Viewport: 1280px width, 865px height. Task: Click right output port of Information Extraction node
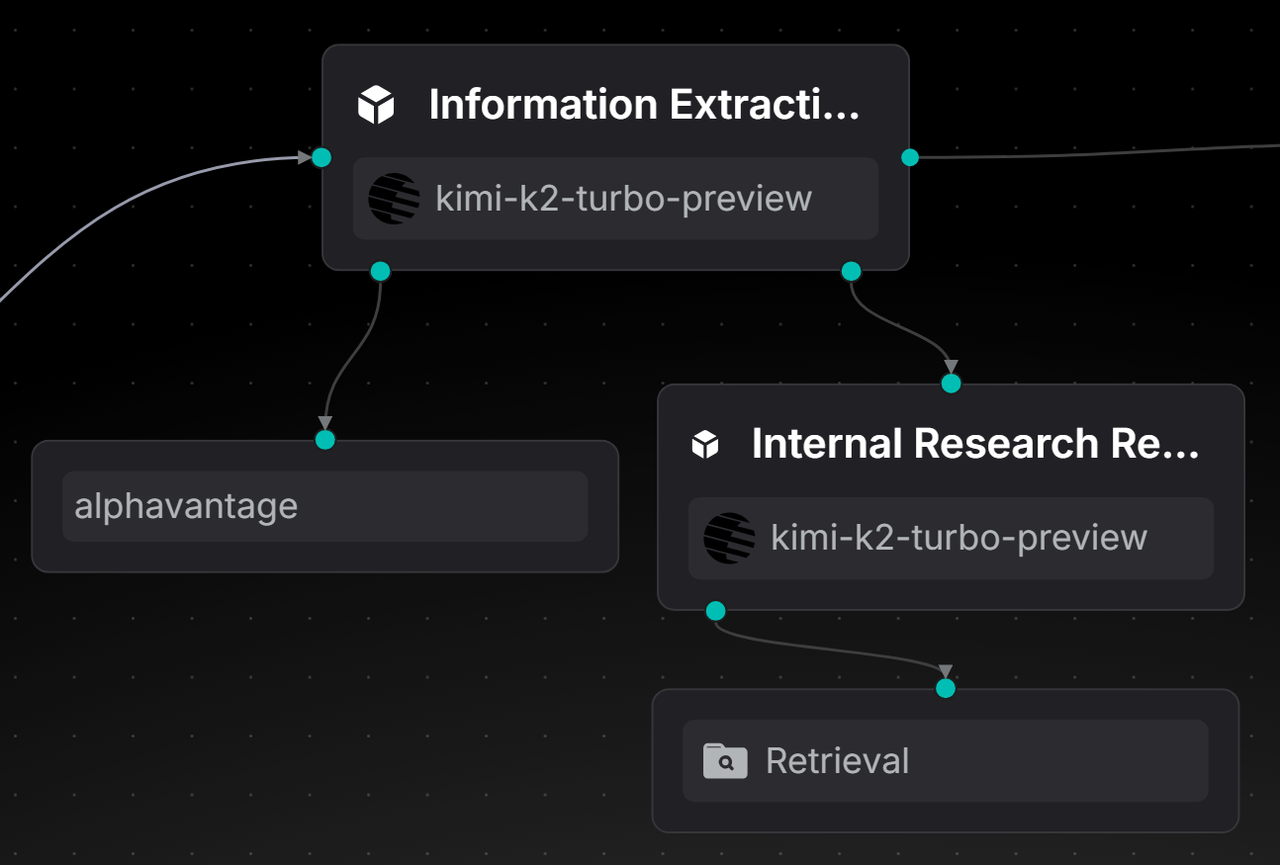(910, 157)
